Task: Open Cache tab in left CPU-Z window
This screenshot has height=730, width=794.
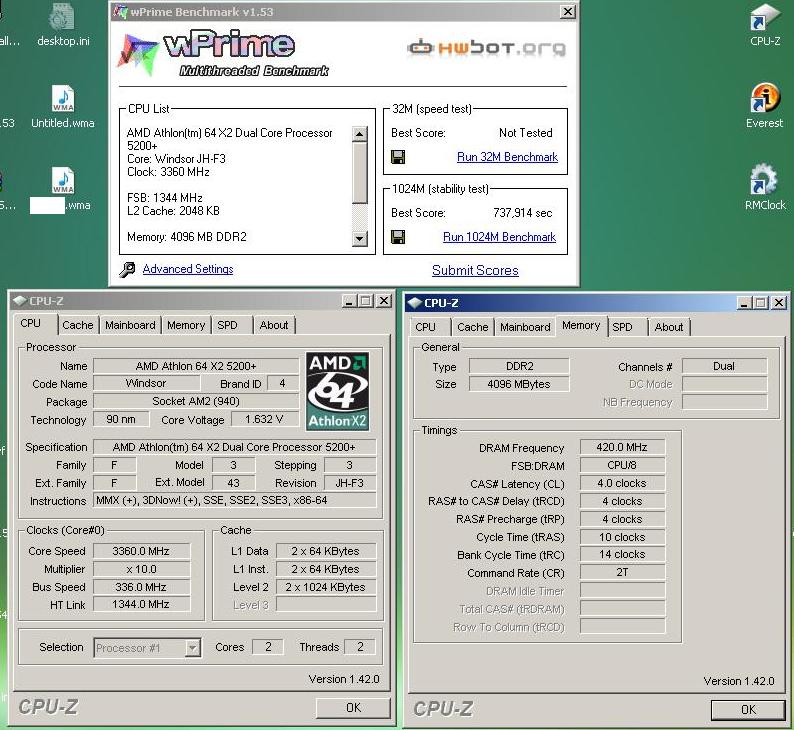Action: coord(77,325)
